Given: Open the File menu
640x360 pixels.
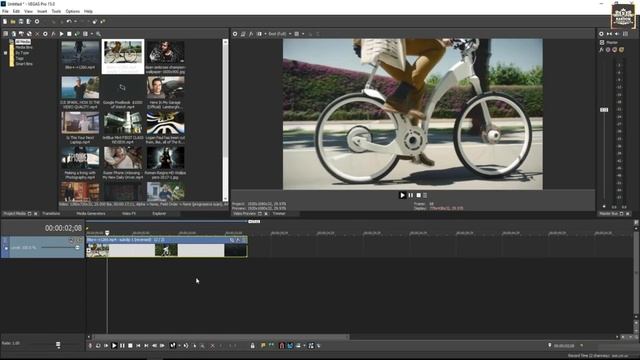Looking at the screenshot, I should click(5, 11).
